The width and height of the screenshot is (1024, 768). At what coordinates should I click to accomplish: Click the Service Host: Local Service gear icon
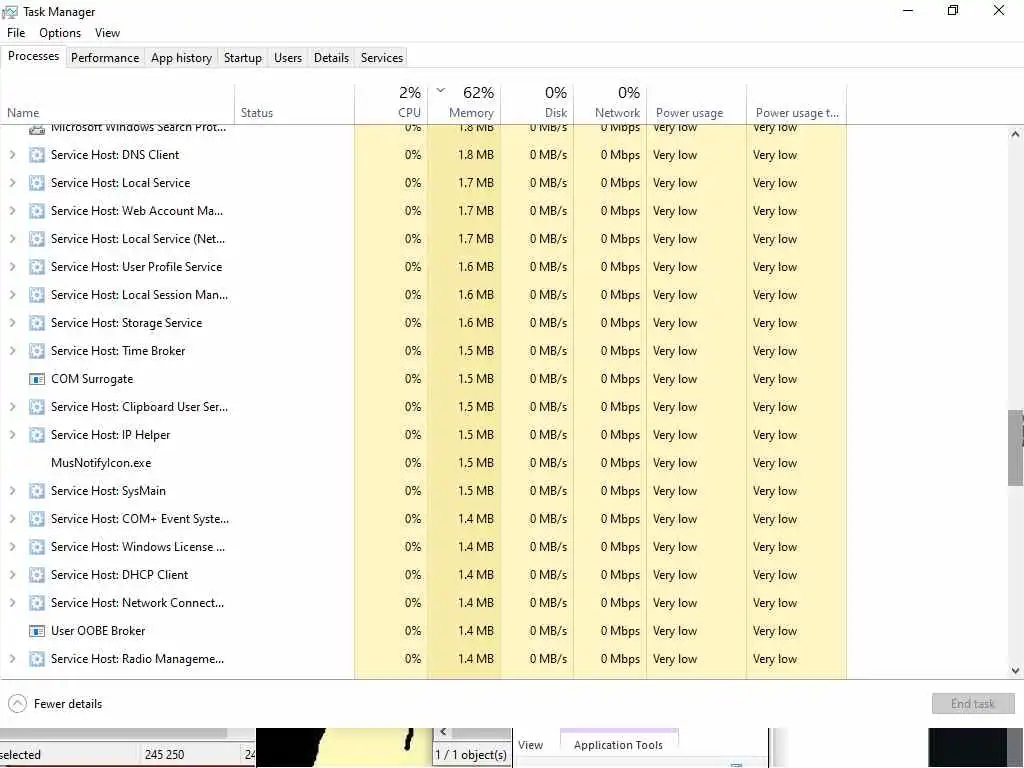(x=37, y=183)
